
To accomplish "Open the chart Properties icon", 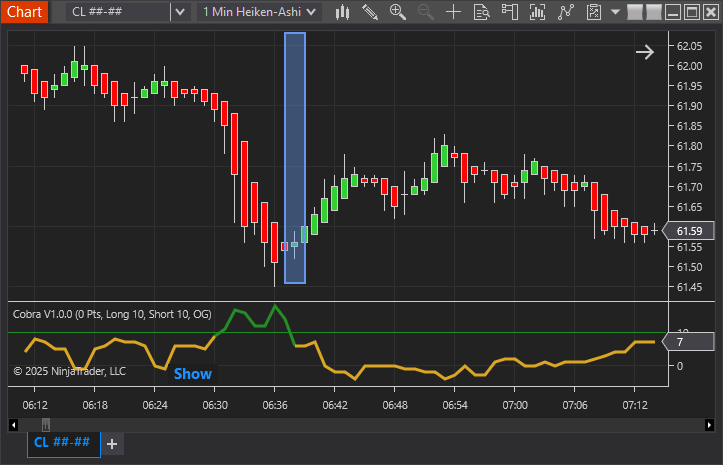I will pyautogui.click(x=593, y=12).
